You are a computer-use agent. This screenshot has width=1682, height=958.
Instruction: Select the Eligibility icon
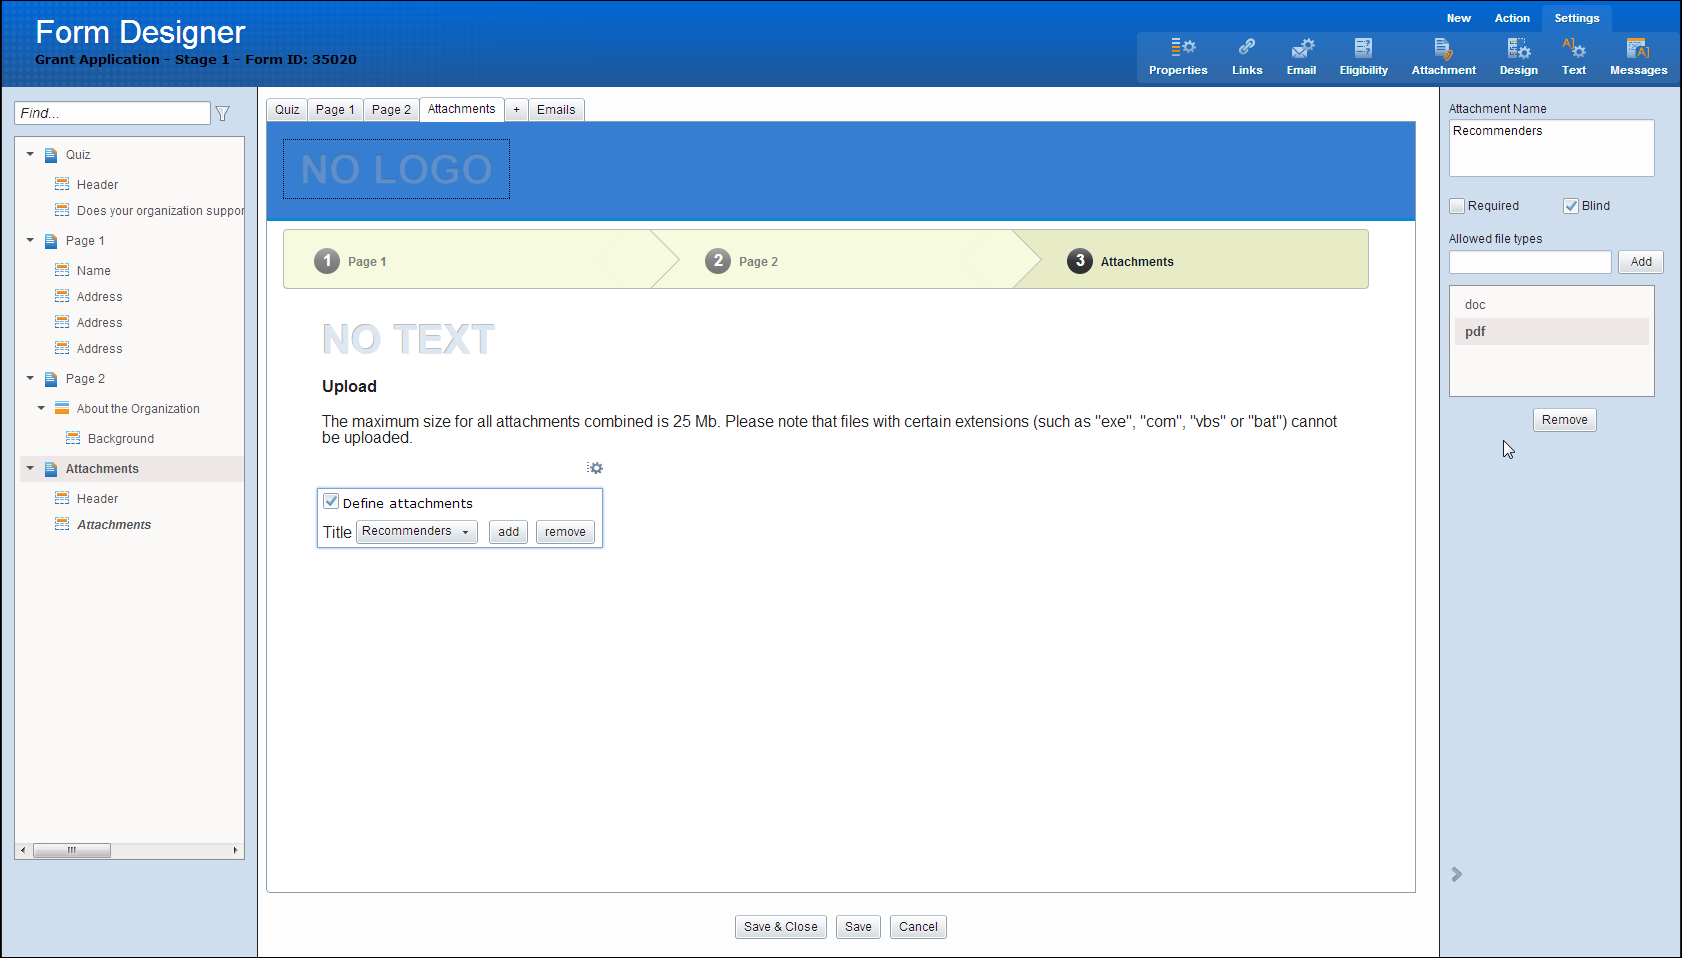coord(1363,48)
